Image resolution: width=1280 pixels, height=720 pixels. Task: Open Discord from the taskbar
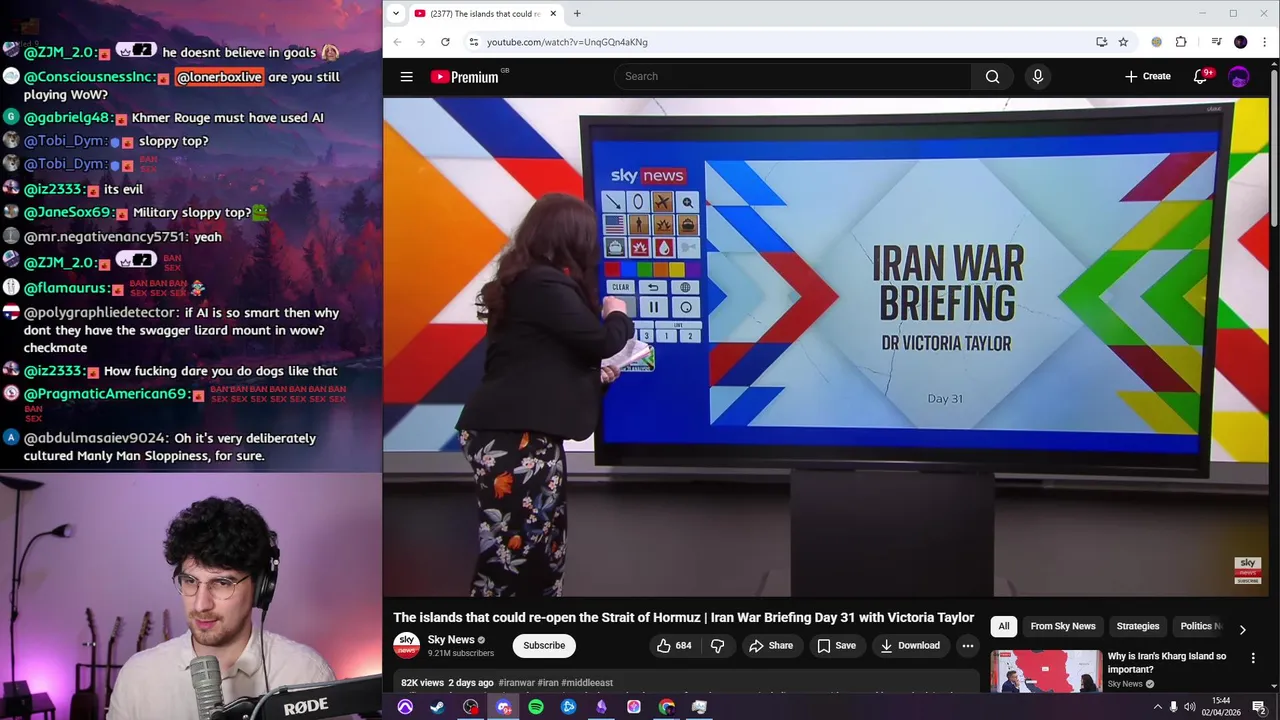point(504,707)
